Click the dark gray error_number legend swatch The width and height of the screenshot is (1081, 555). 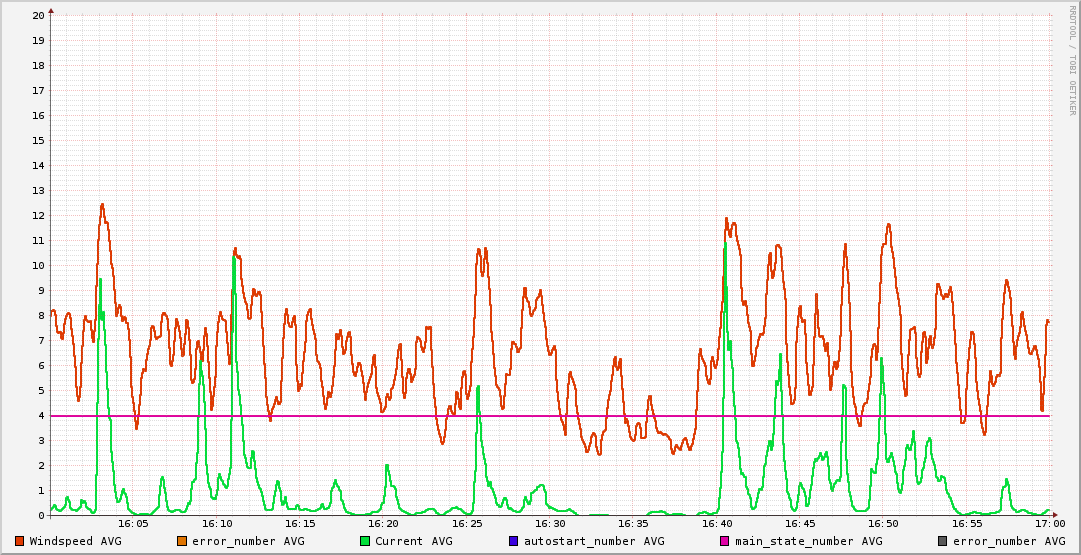[x=942, y=541]
